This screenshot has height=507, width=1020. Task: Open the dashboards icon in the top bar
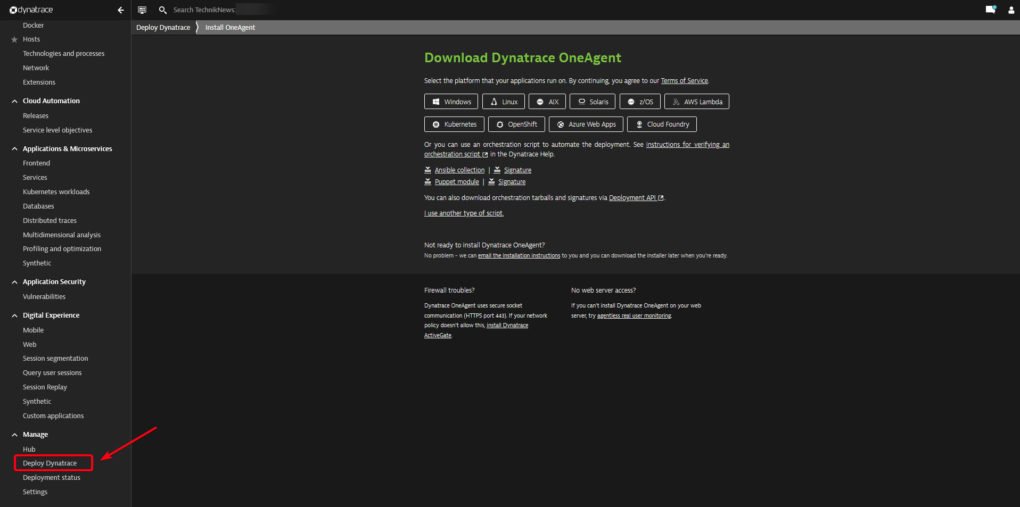point(142,9)
